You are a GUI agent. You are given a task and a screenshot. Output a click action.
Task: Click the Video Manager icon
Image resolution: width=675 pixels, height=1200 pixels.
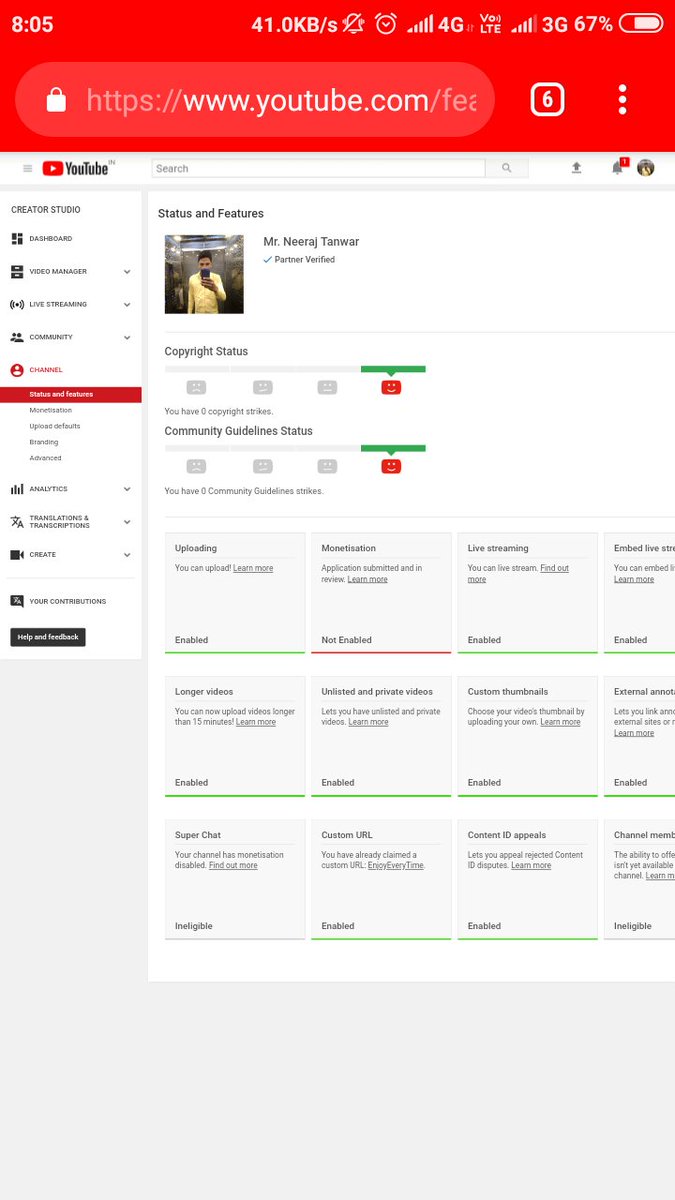[17, 271]
